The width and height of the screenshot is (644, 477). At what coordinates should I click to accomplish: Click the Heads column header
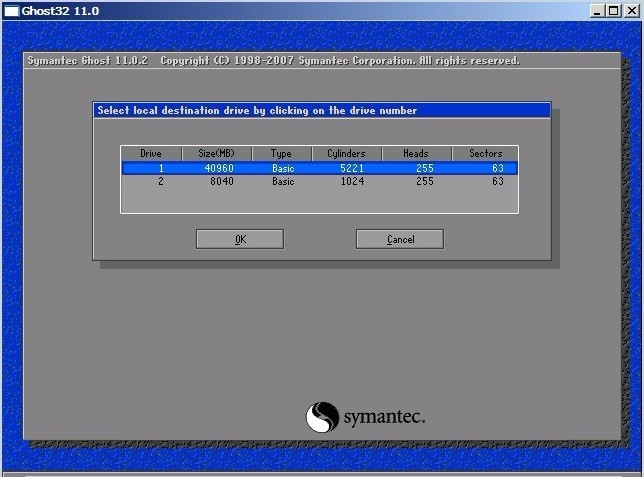(x=416, y=154)
